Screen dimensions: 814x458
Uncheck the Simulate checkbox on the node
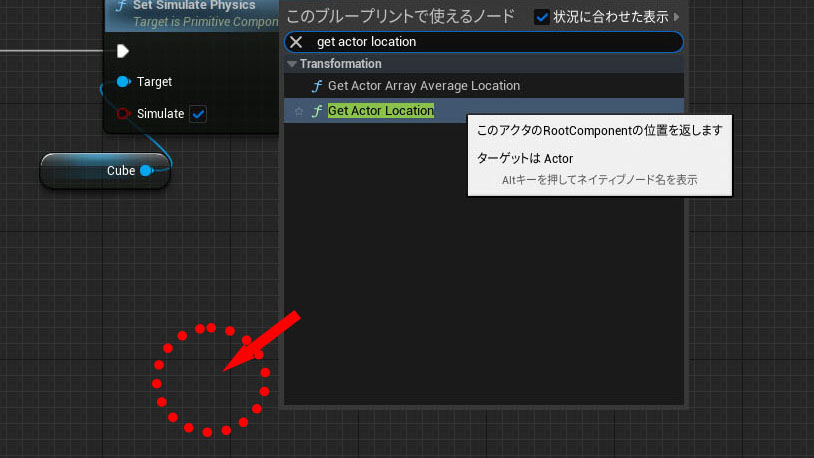[x=198, y=114]
